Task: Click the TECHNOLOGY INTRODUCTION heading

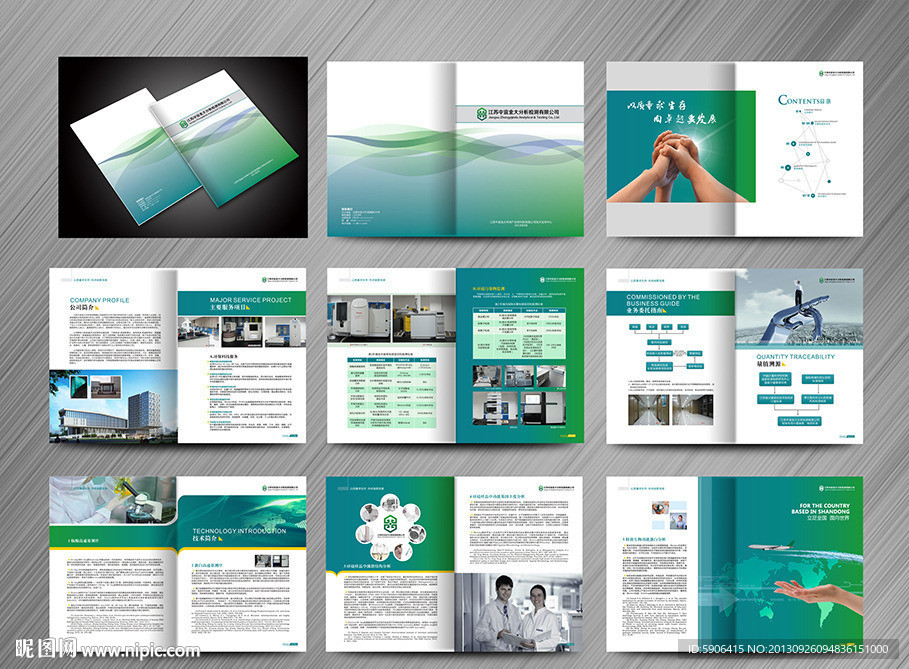Action: click(x=239, y=530)
